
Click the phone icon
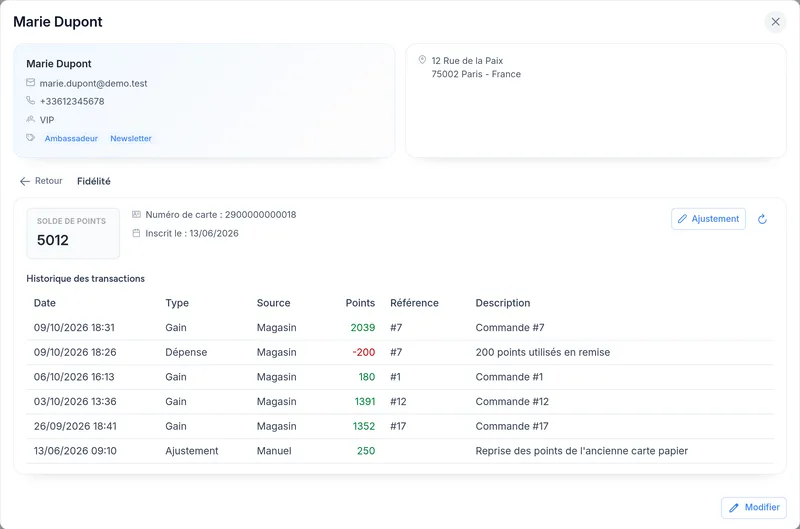pyautogui.click(x=31, y=100)
